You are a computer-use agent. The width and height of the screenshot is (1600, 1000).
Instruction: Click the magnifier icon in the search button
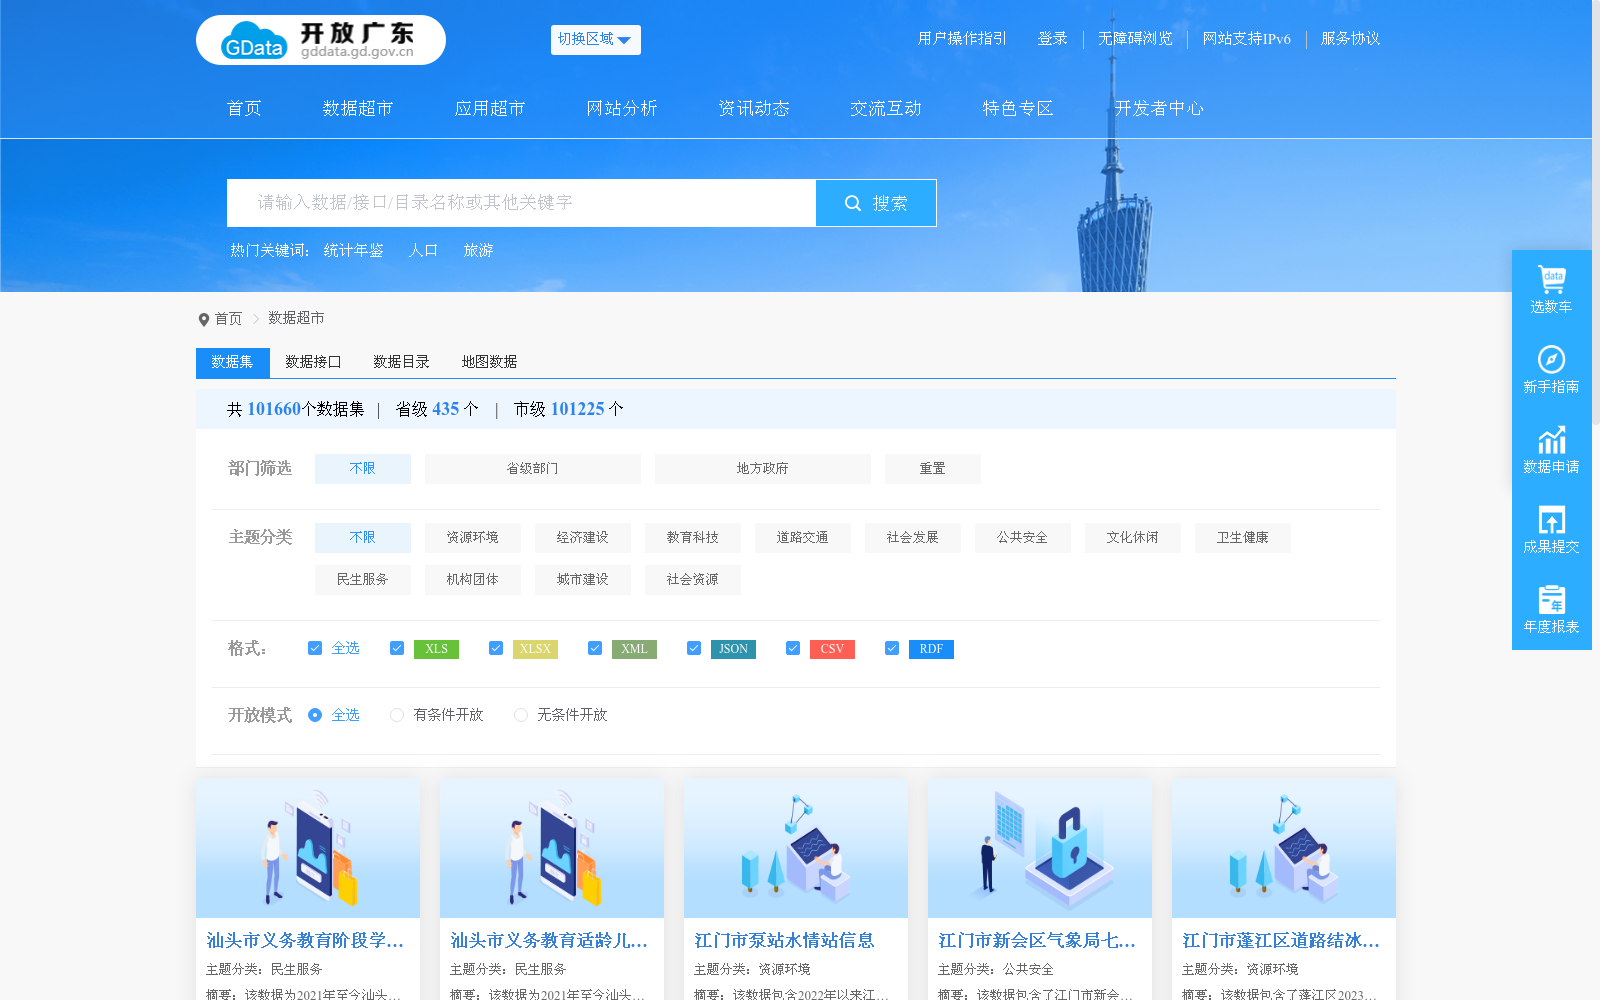pyautogui.click(x=852, y=202)
